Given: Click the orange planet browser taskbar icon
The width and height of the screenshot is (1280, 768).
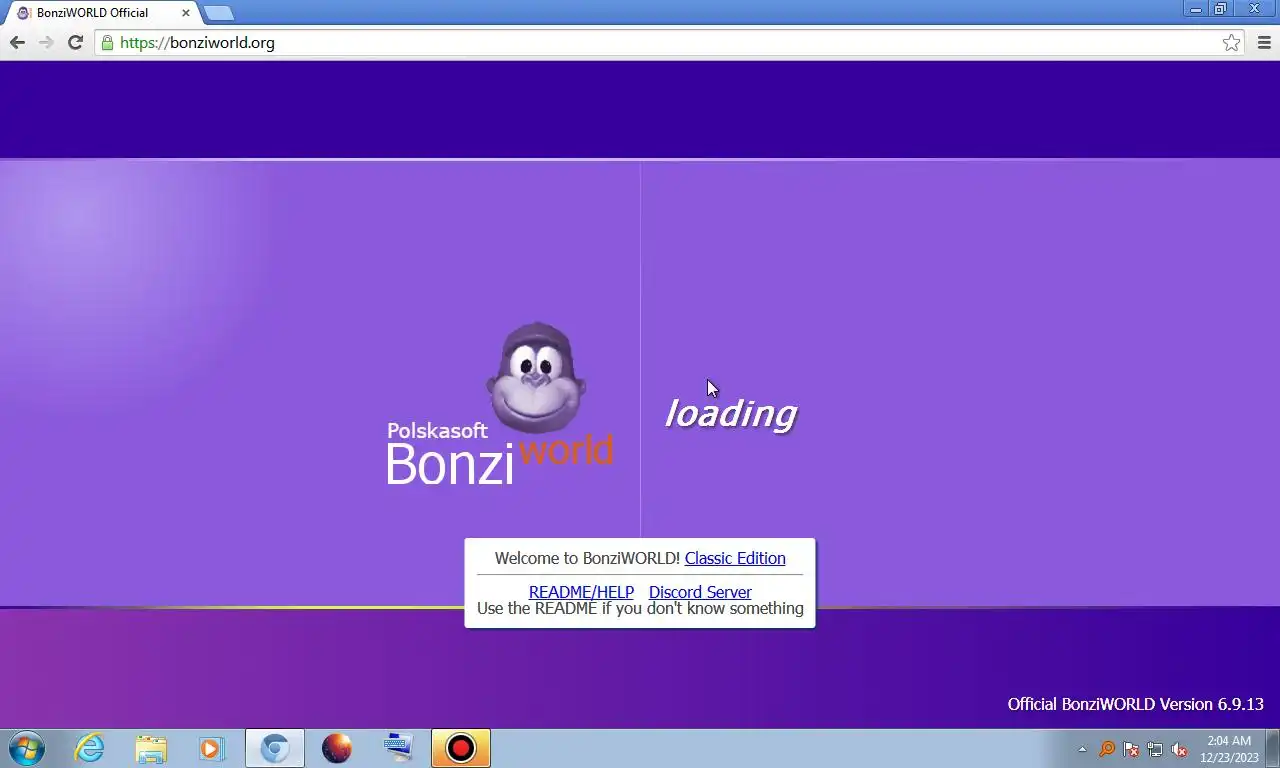Looking at the screenshot, I should (x=337, y=748).
